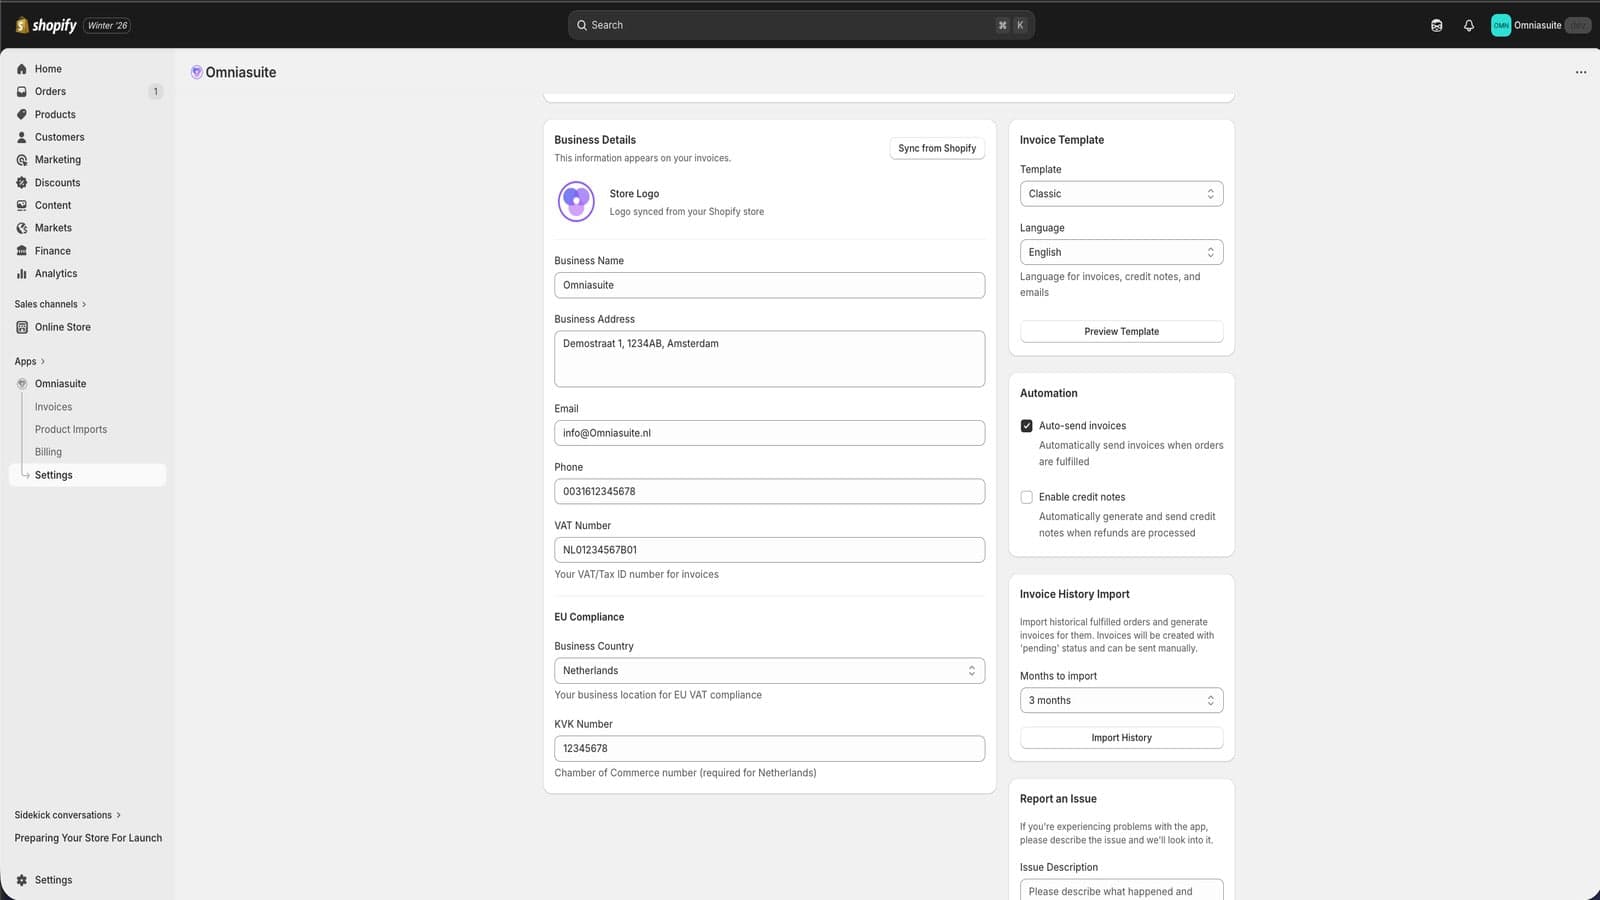The height and width of the screenshot is (900, 1600).
Task: Expand the Months to import dropdown
Action: coord(1121,701)
